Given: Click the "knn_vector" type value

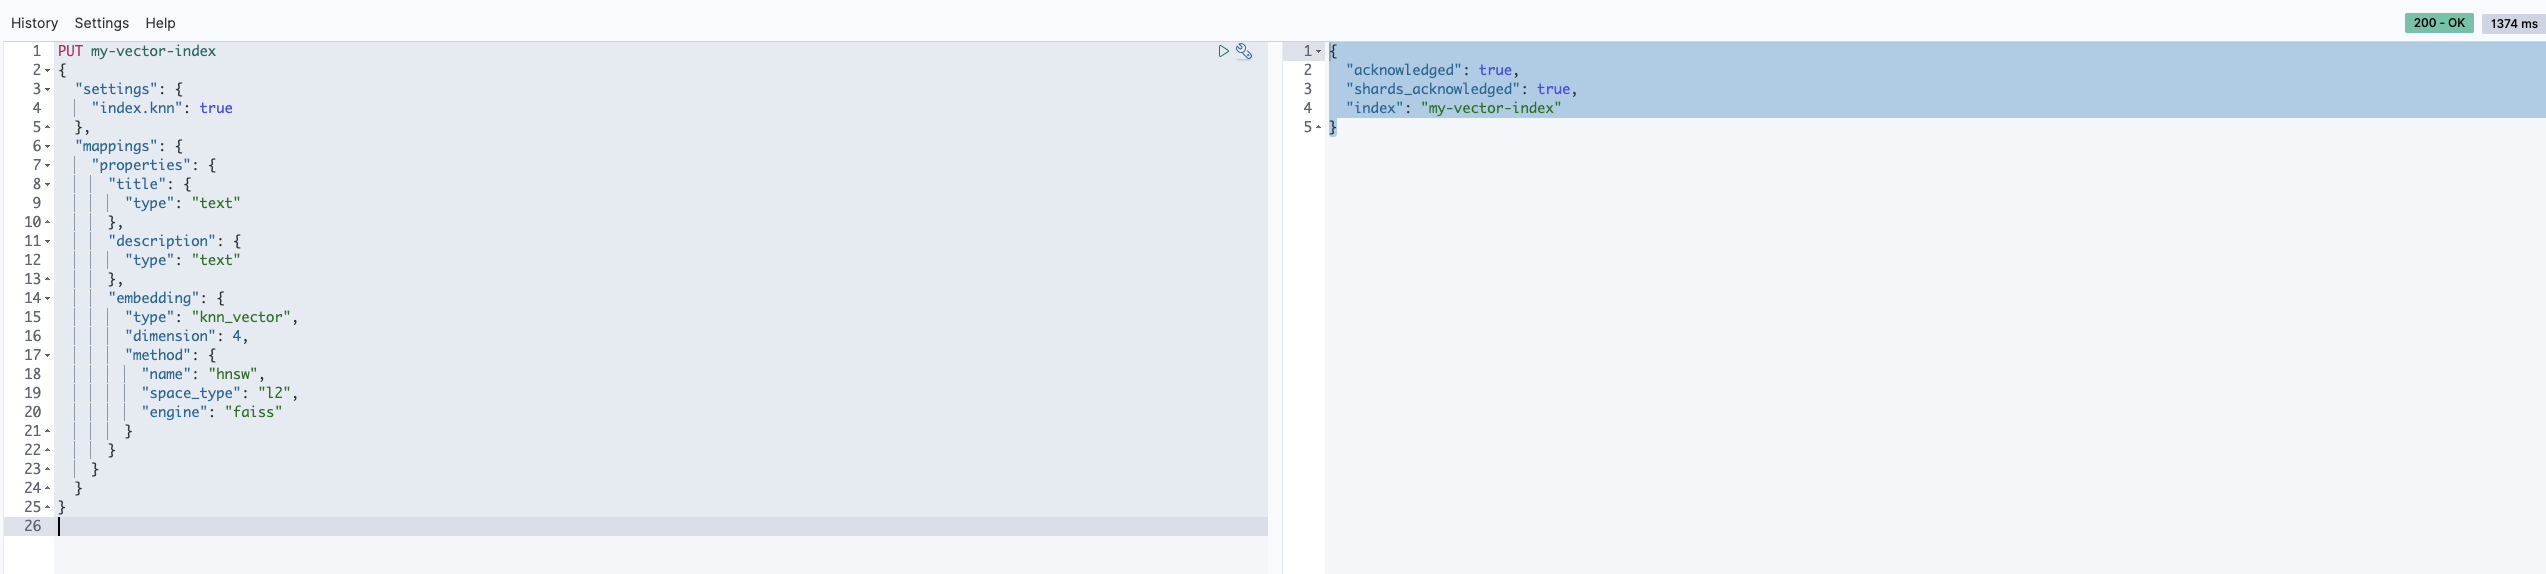Looking at the screenshot, I should point(241,317).
